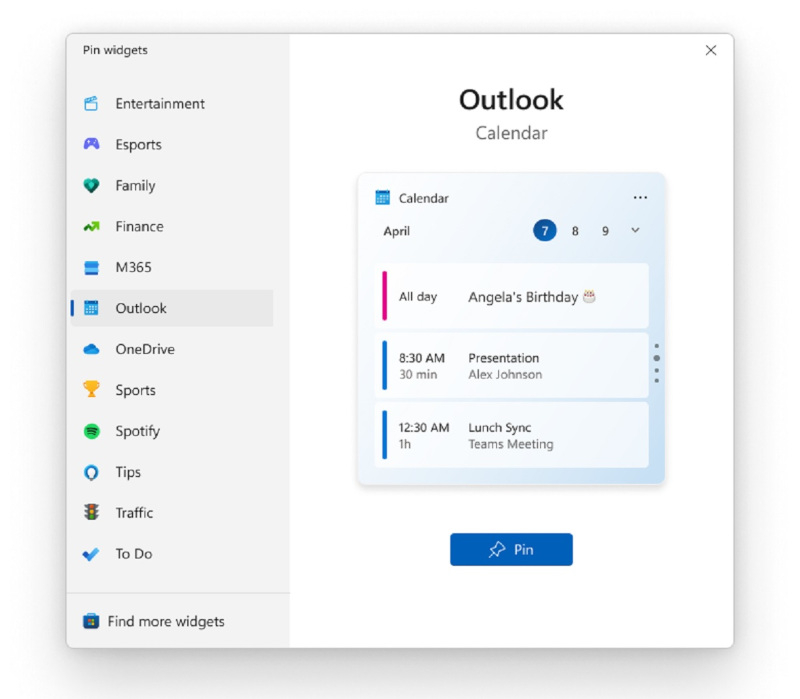Open Find more widgets link
The width and height of the screenshot is (800, 699).
click(x=165, y=621)
